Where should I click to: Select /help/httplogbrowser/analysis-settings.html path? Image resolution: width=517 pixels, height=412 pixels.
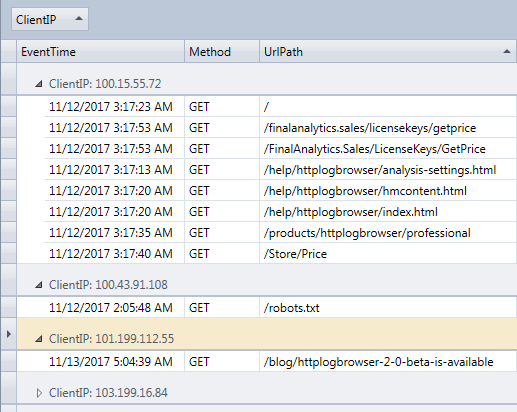[x=388, y=170]
